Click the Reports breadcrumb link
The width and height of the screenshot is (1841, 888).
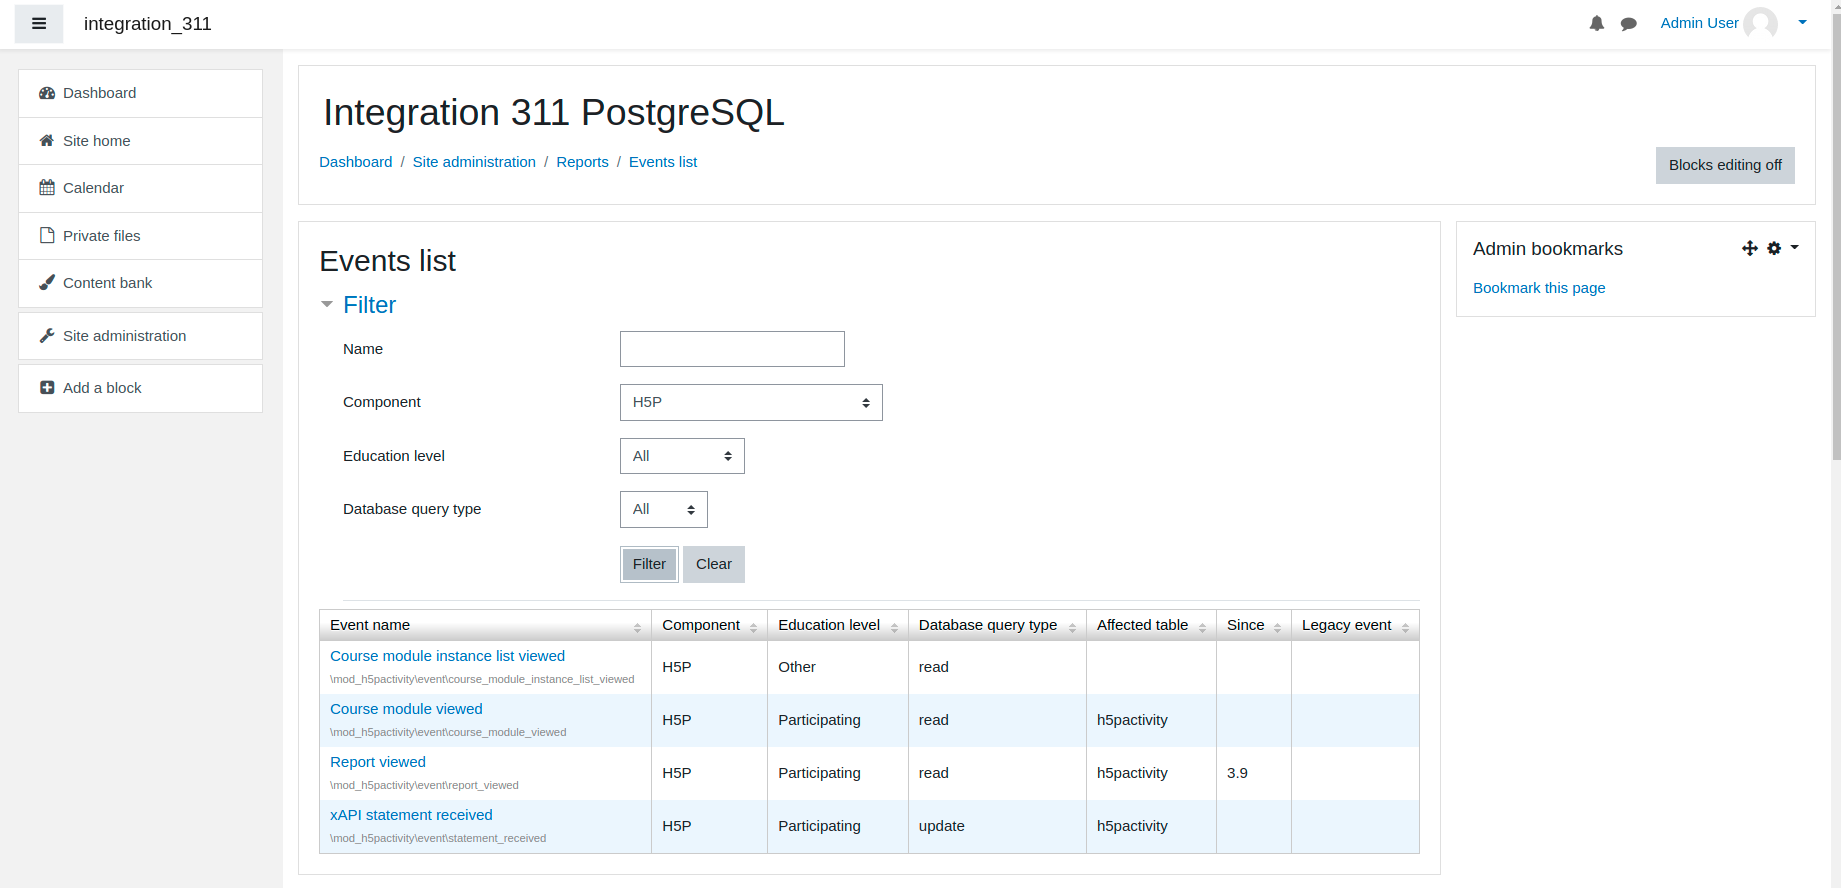click(x=582, y=162)
